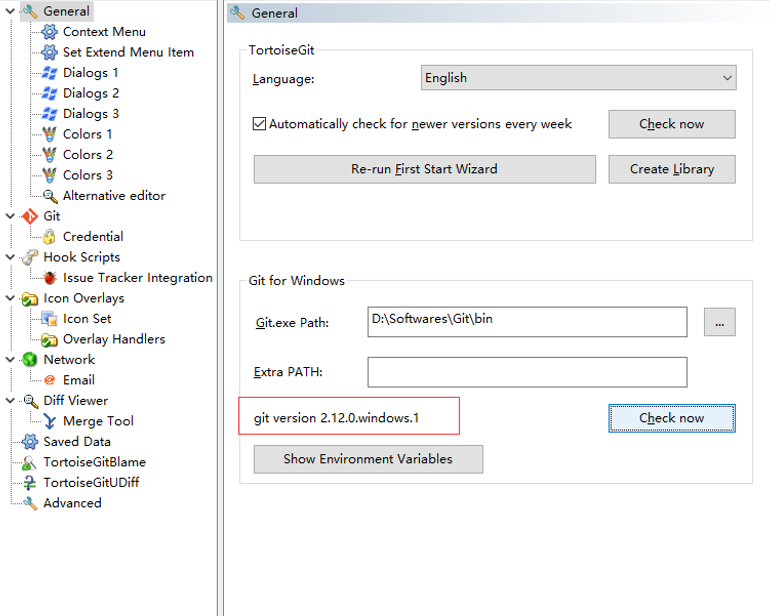Click the Dialogs 1 window icon

[49, 73]
